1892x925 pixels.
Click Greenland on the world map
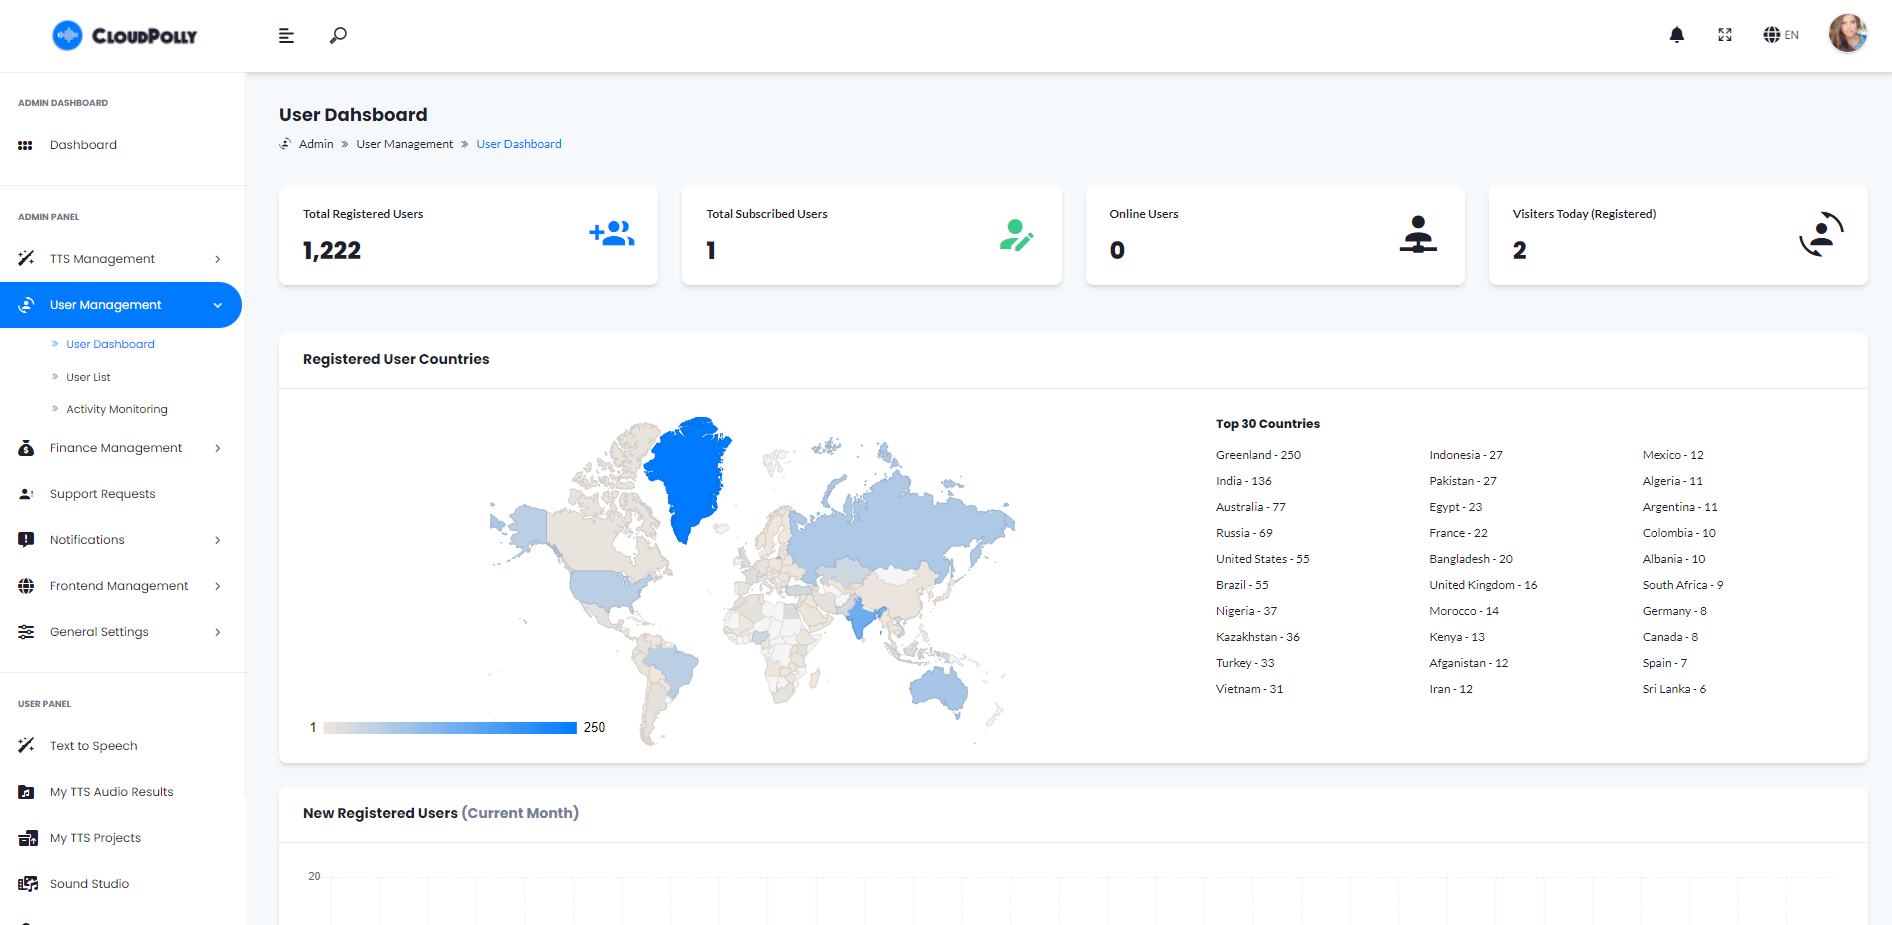click(x=686, y=470)
